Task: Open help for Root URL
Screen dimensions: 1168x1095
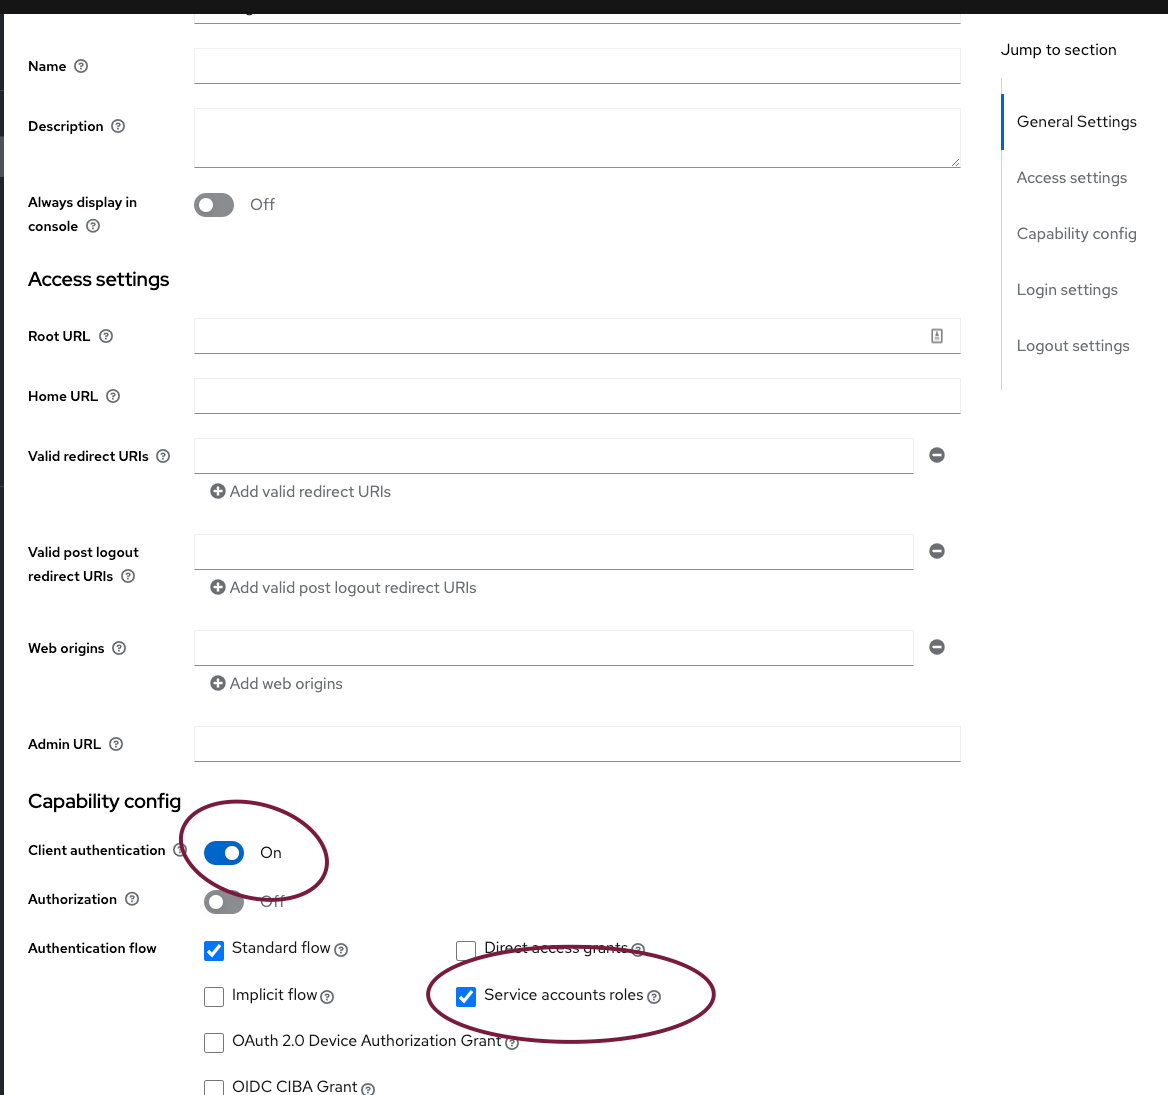Action: coord(106,337)
